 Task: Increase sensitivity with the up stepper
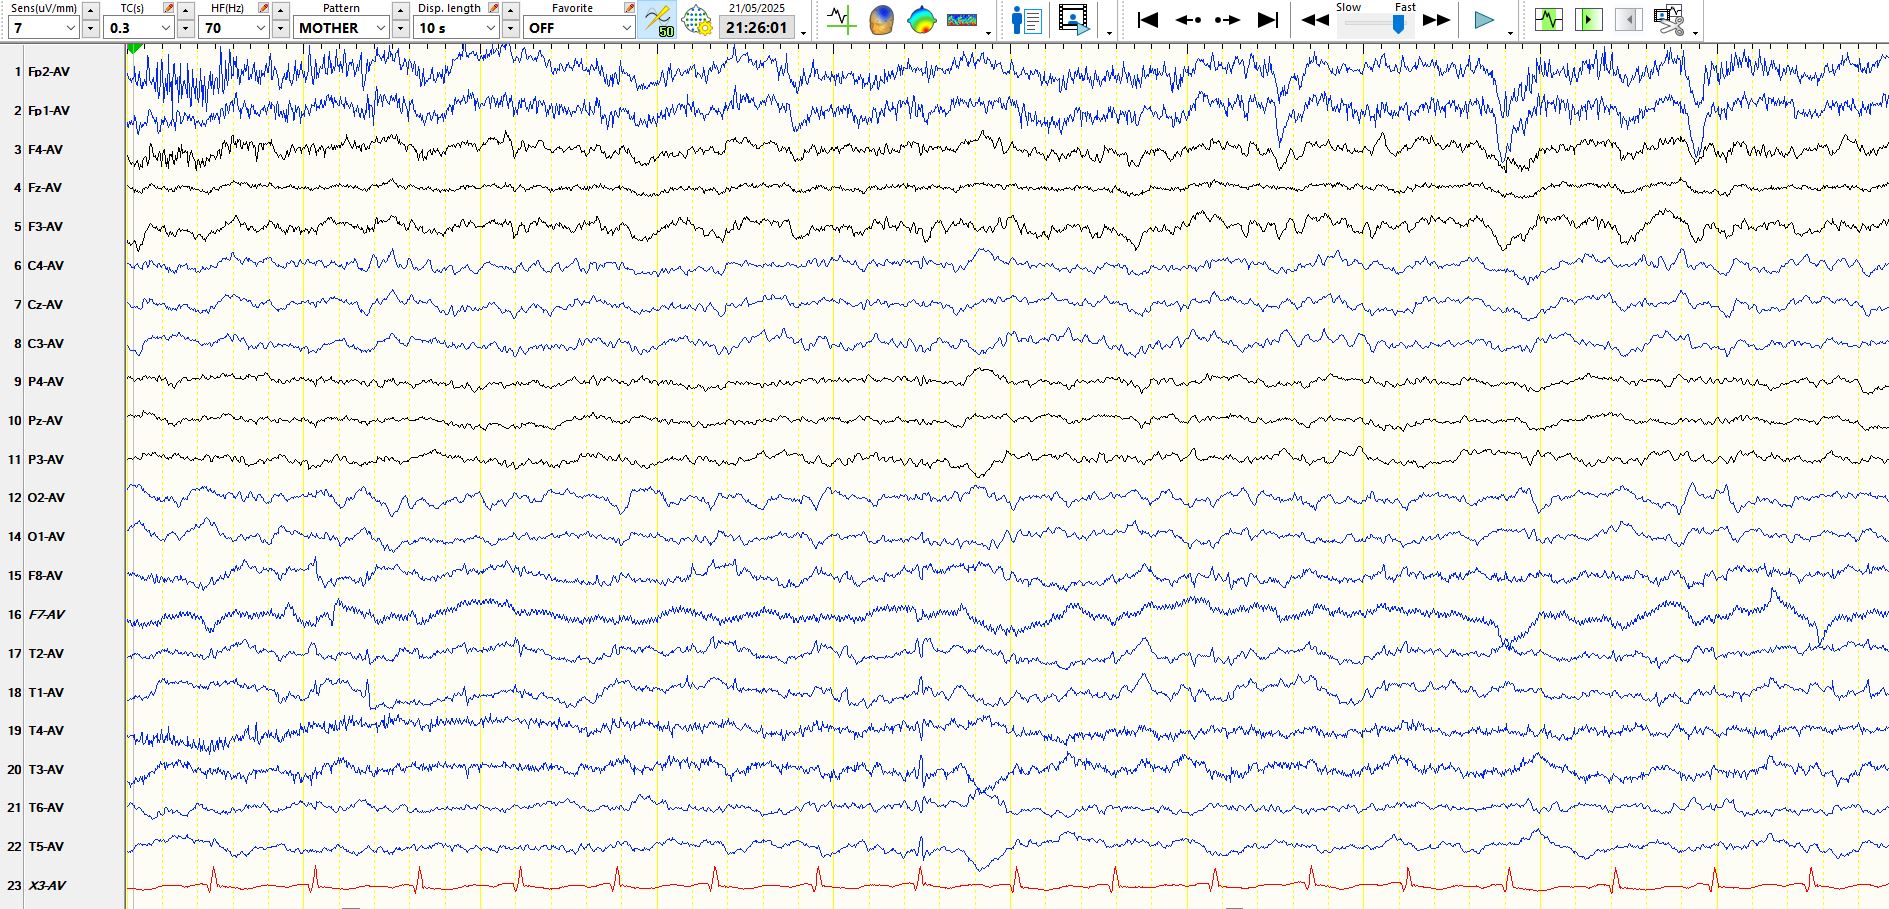tap(91, 9)
